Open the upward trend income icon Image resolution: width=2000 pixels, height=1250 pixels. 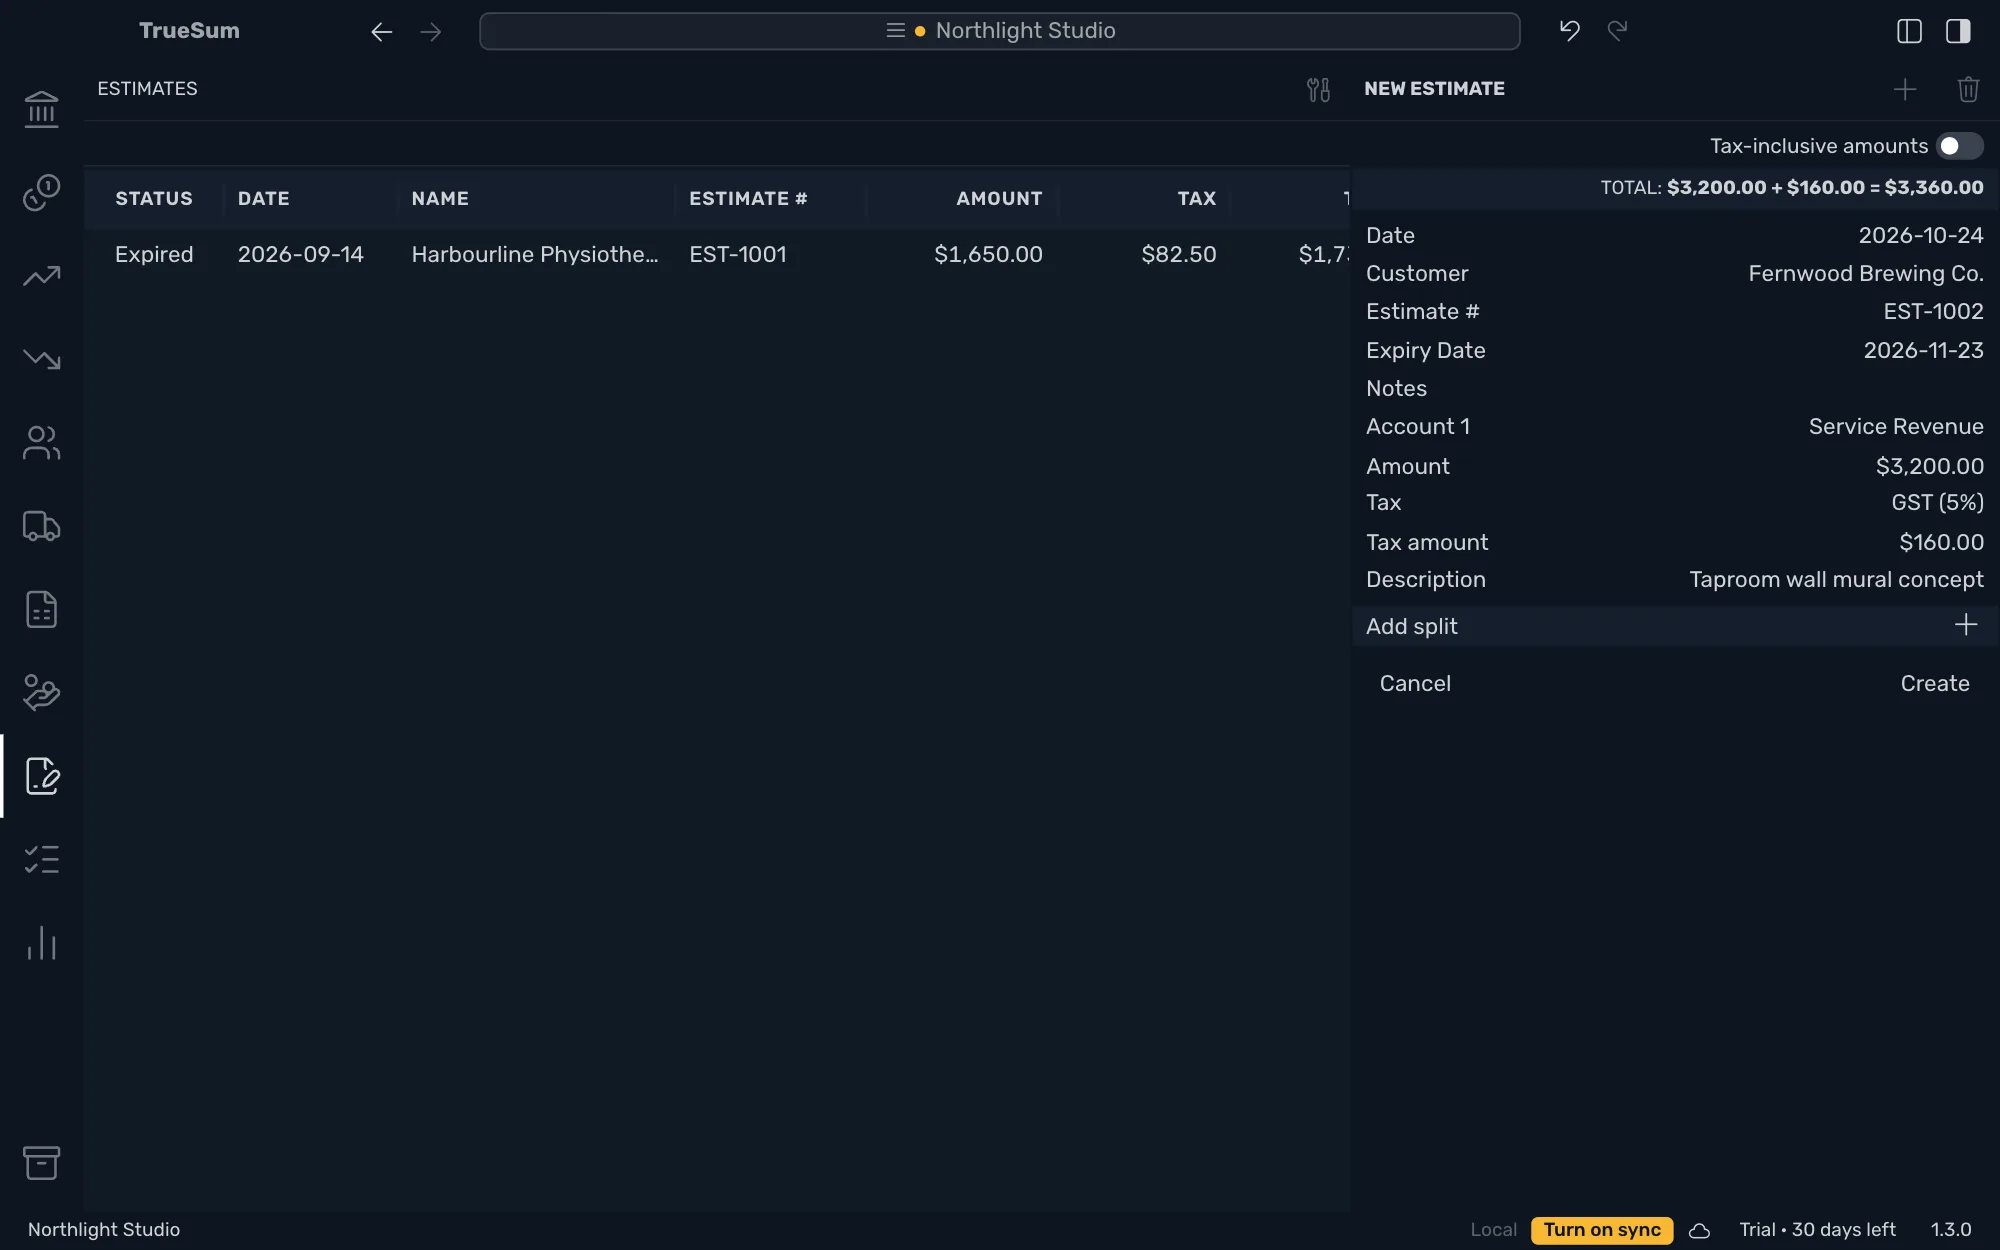pyautogui.click(x=41, y=276)
